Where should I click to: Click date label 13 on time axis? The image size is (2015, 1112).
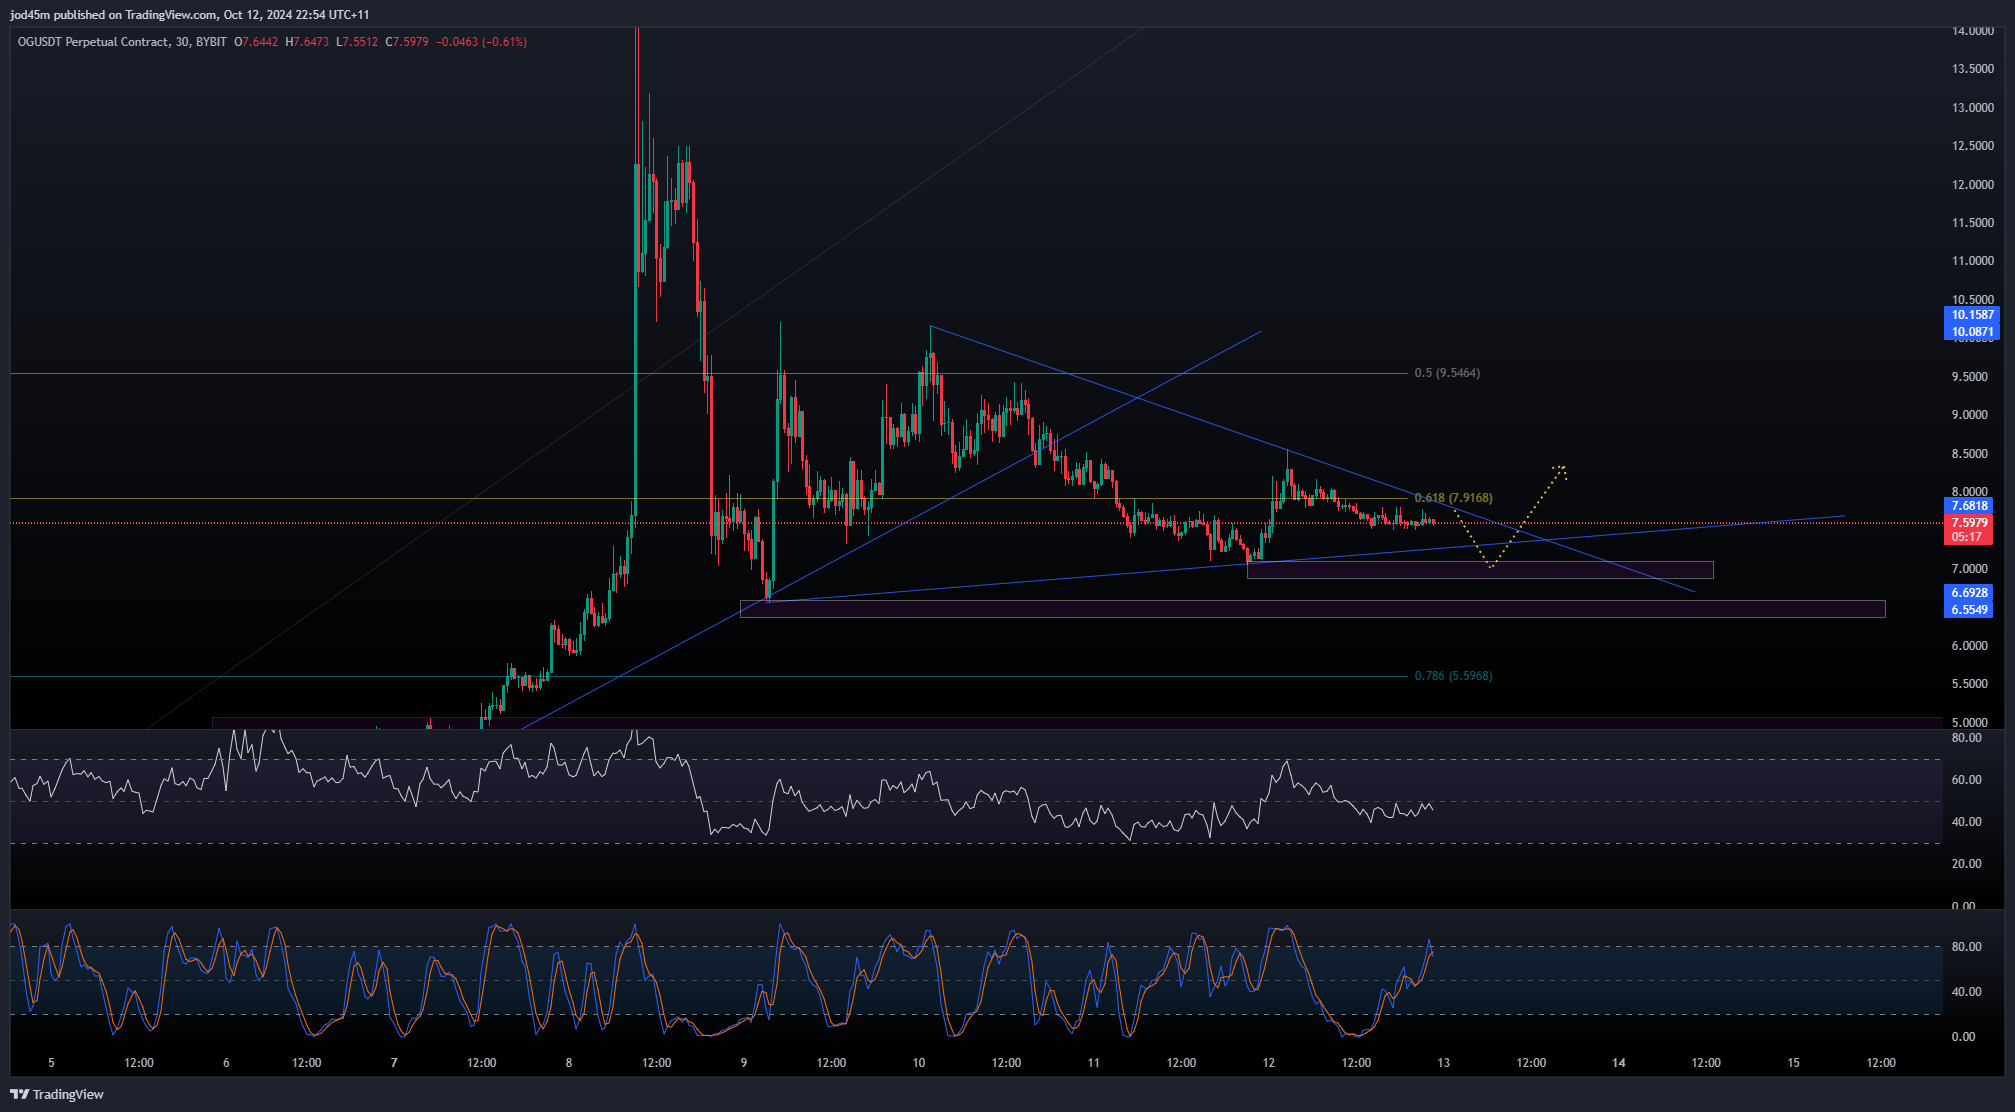[1444, 1063]
